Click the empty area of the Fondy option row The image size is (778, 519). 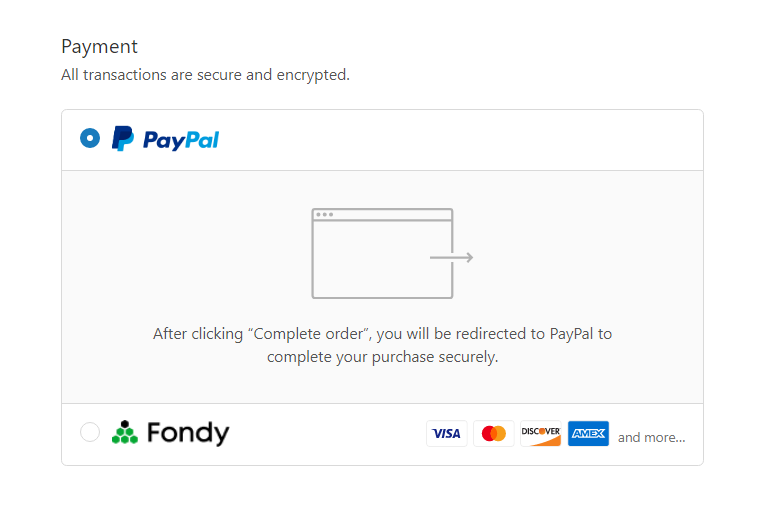(x=327, y=435)
